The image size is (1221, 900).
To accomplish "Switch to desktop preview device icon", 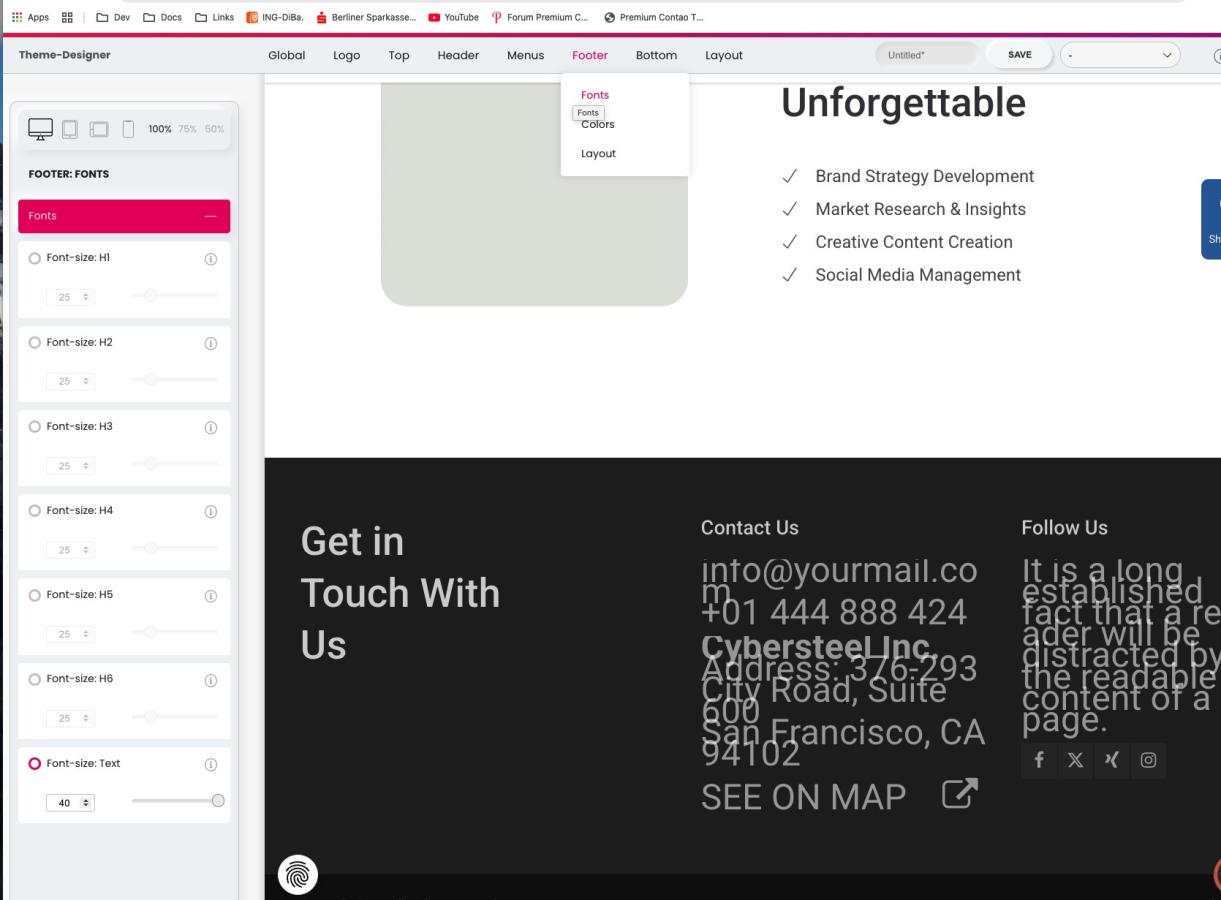I will pos(41,129).
